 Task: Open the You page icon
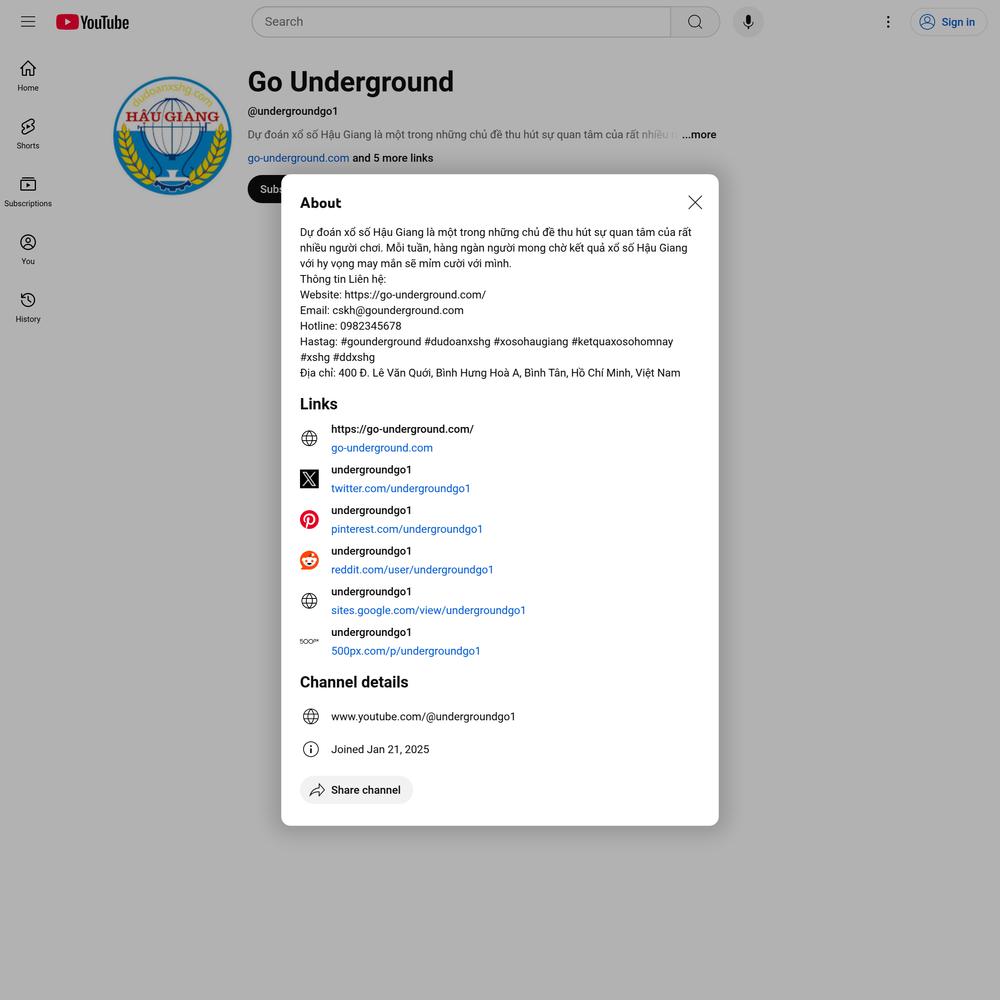pyautogui.click(x=28, y=249)
